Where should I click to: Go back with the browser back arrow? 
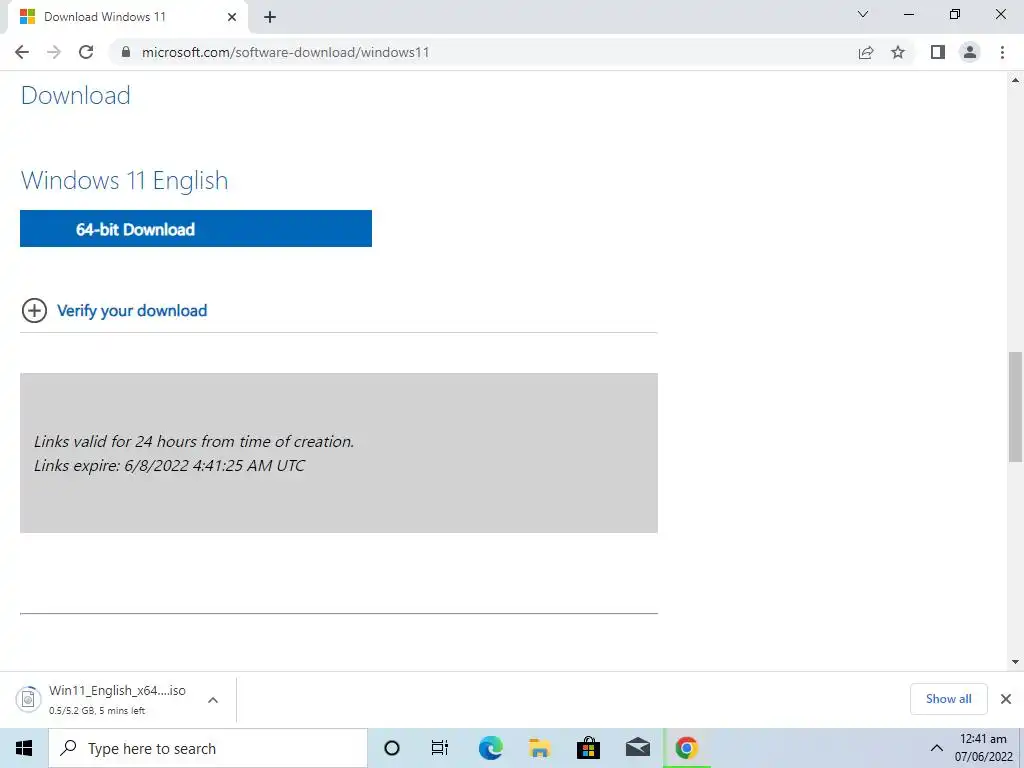22,52
